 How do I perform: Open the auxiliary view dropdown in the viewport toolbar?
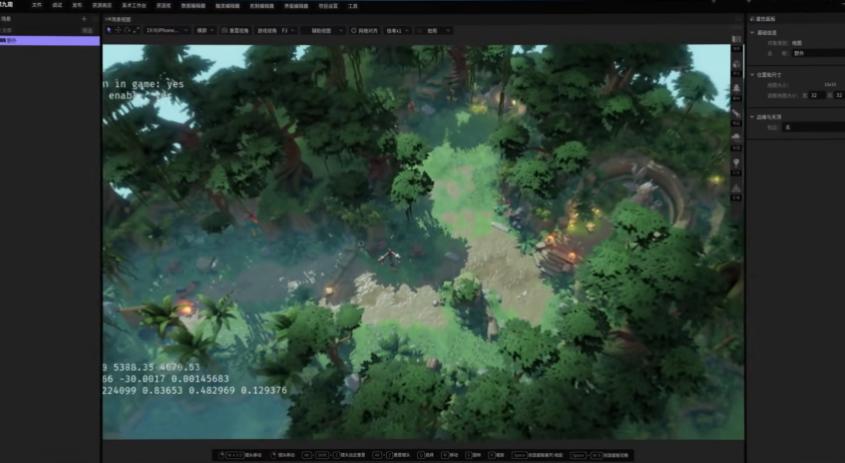(x=324, y=31)
